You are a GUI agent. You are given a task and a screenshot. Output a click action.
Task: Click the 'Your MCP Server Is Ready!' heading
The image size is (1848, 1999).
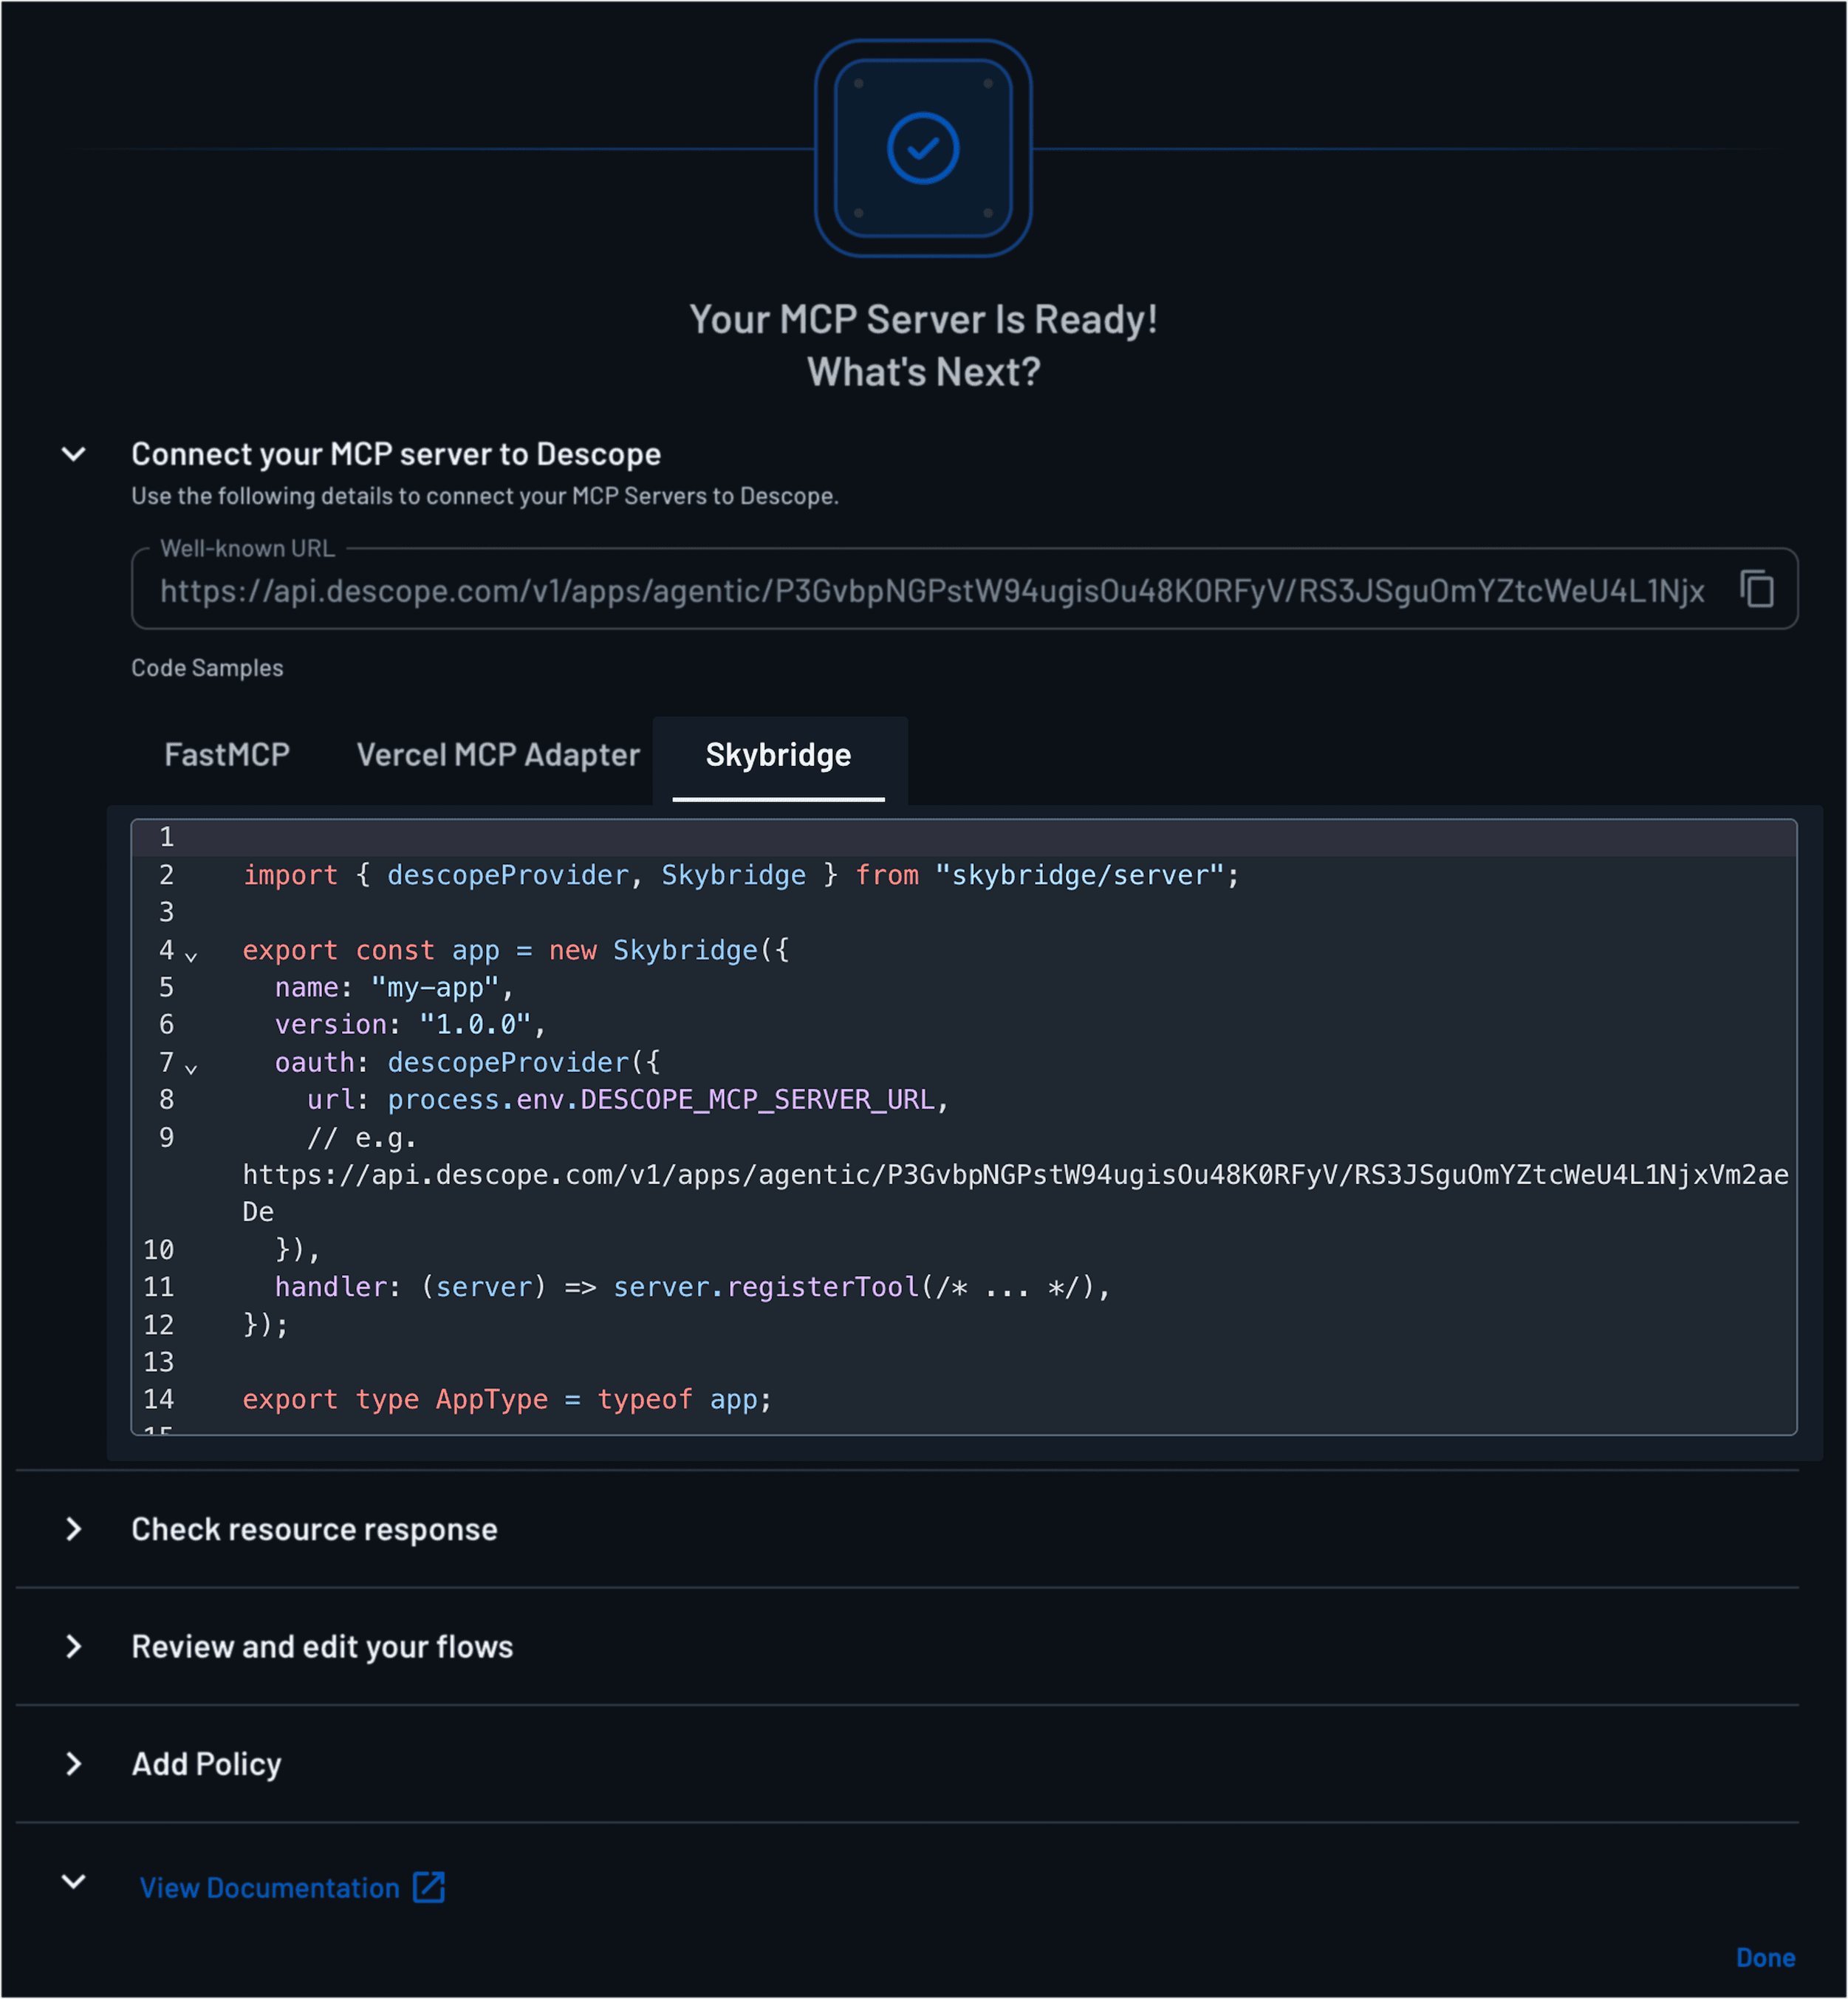coord(923,319)
